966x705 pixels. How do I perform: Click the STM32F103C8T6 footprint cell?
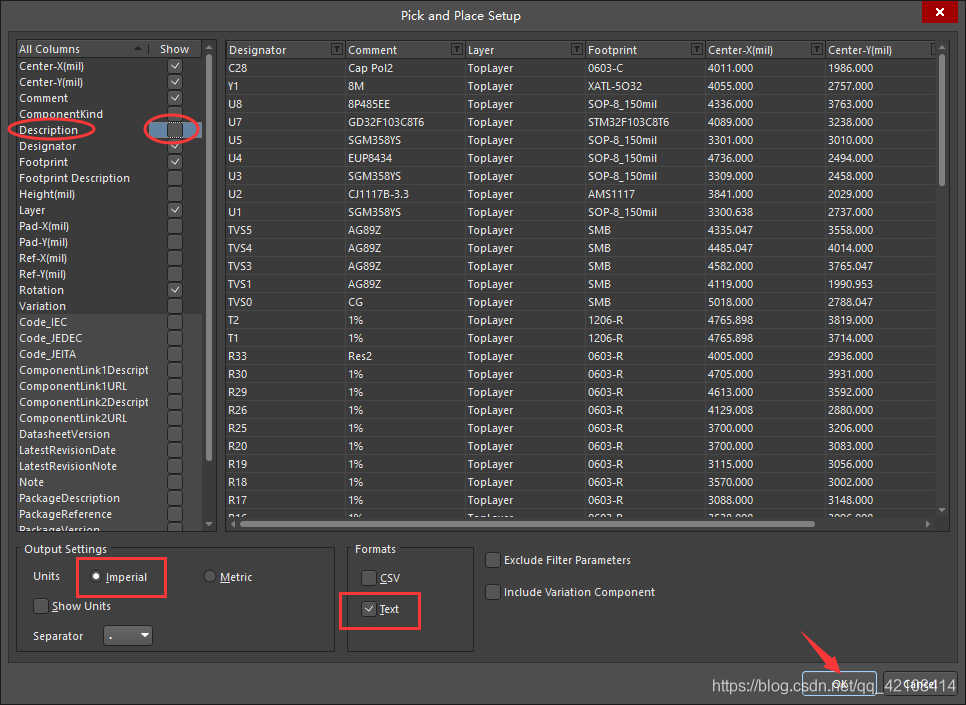(644, 122)
